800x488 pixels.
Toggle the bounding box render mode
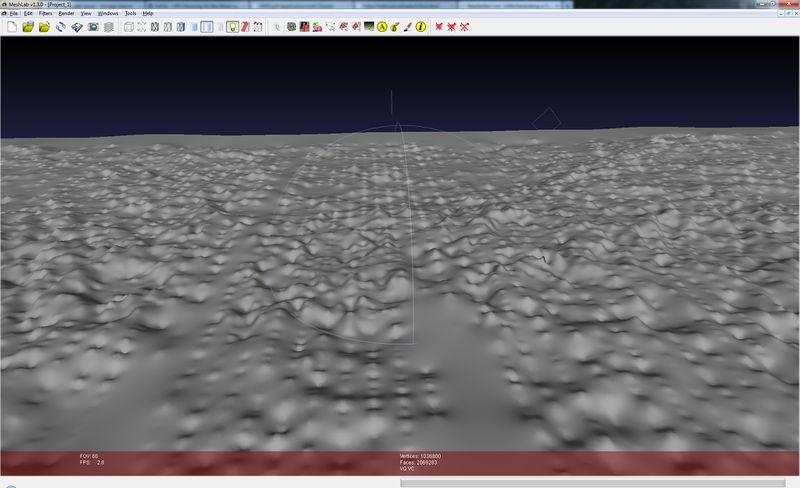[x=127, y=27]
